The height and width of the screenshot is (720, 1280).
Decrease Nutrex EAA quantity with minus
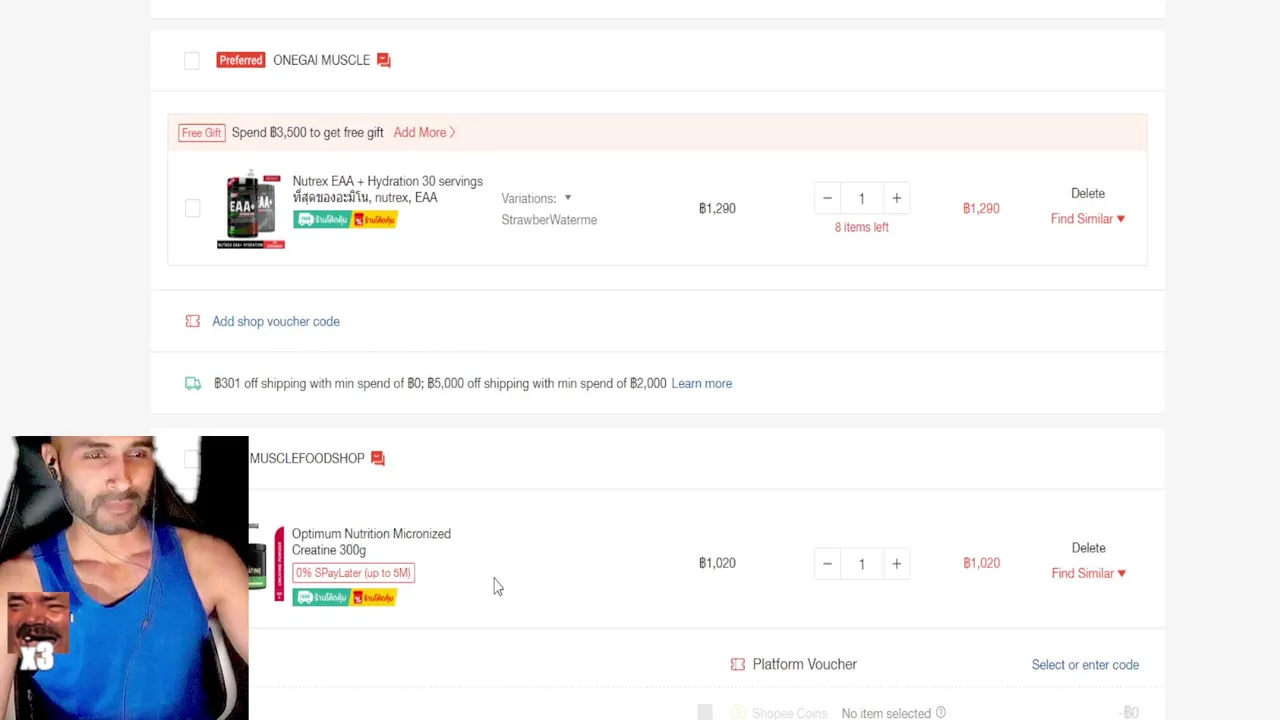827,198
